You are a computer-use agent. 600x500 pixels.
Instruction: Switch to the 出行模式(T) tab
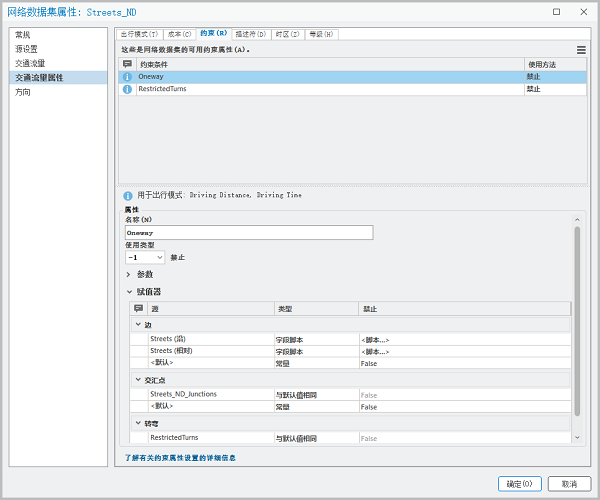coord(139,34)
